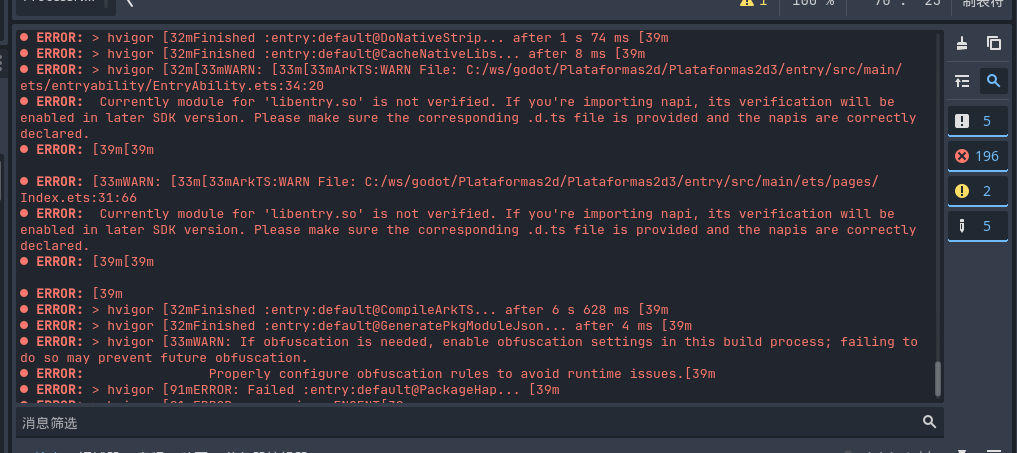This screenshot has height=453, width=1017.
Task: Open the script warnings indicator at top
Action: pos(753,3)
